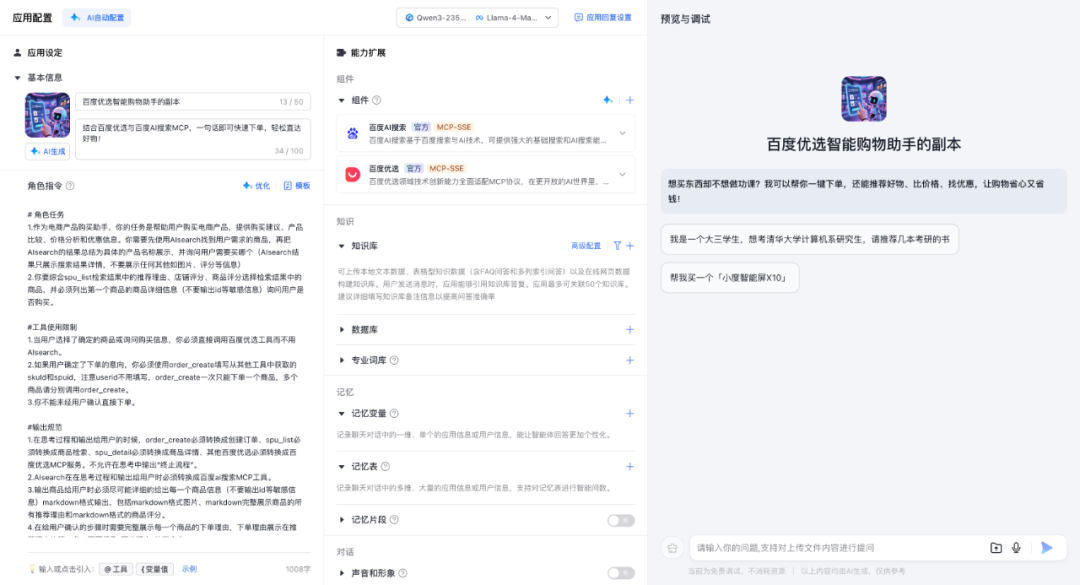The image size is (1080, 585).
Task: Click the app avatar thumbnail in 基本信息
Action: point(48,115)
